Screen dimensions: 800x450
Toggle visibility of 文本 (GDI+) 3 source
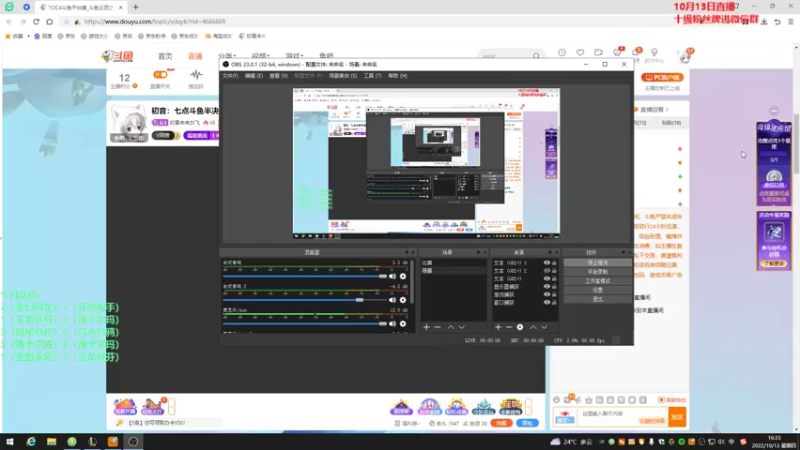pyautogui.click(x=546, y=263)
